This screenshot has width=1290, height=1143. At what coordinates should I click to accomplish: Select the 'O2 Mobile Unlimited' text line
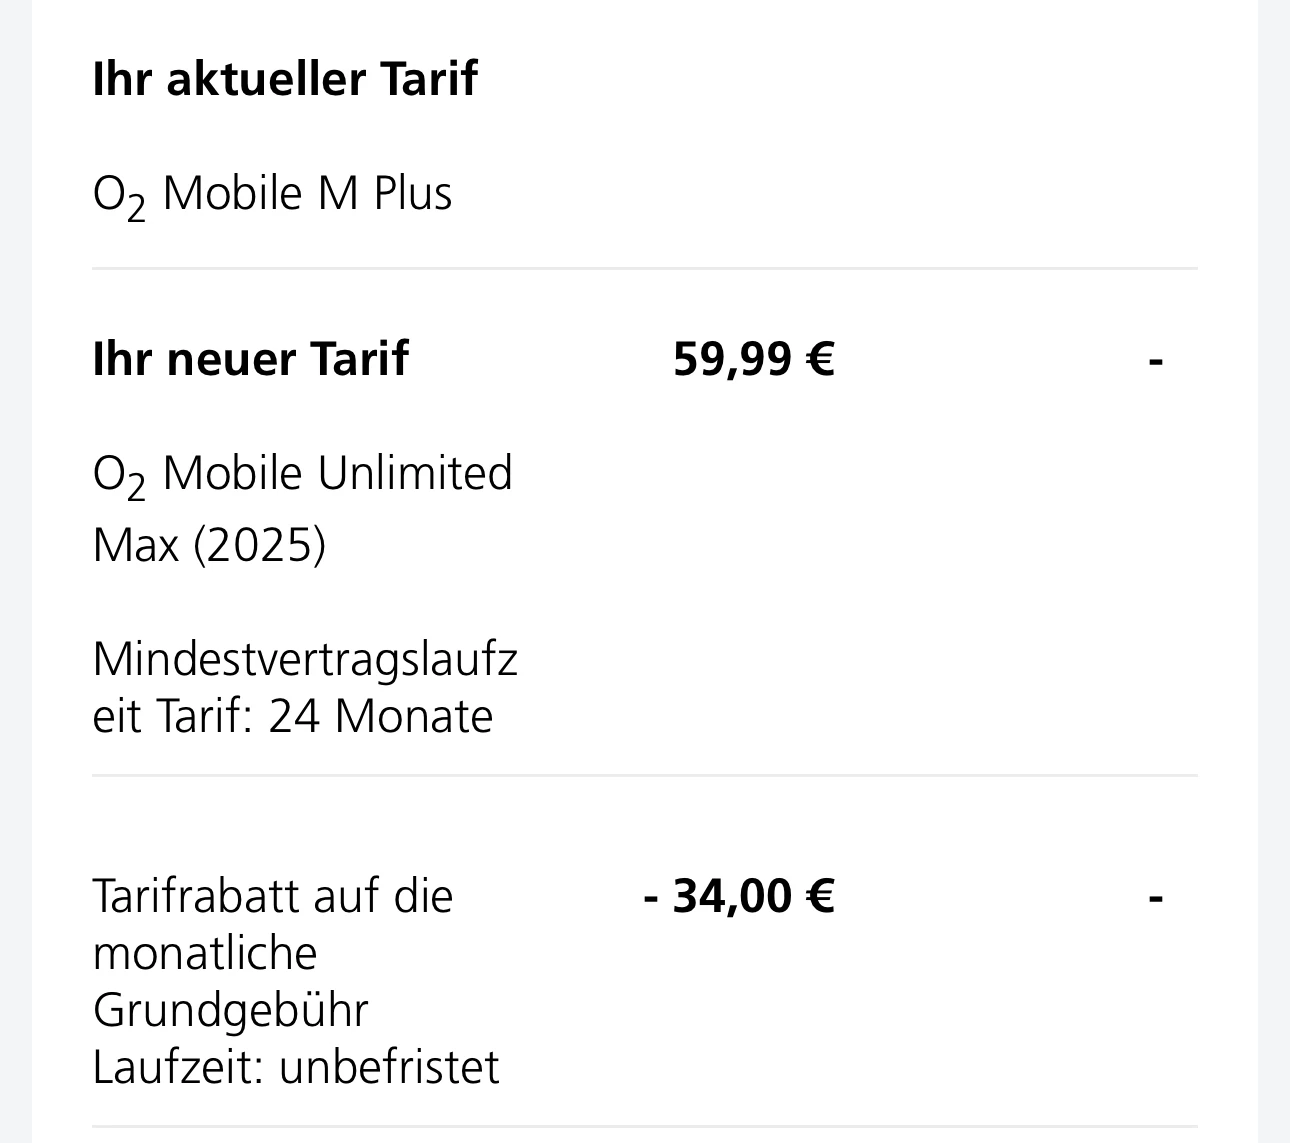click(x=302, y=475)
